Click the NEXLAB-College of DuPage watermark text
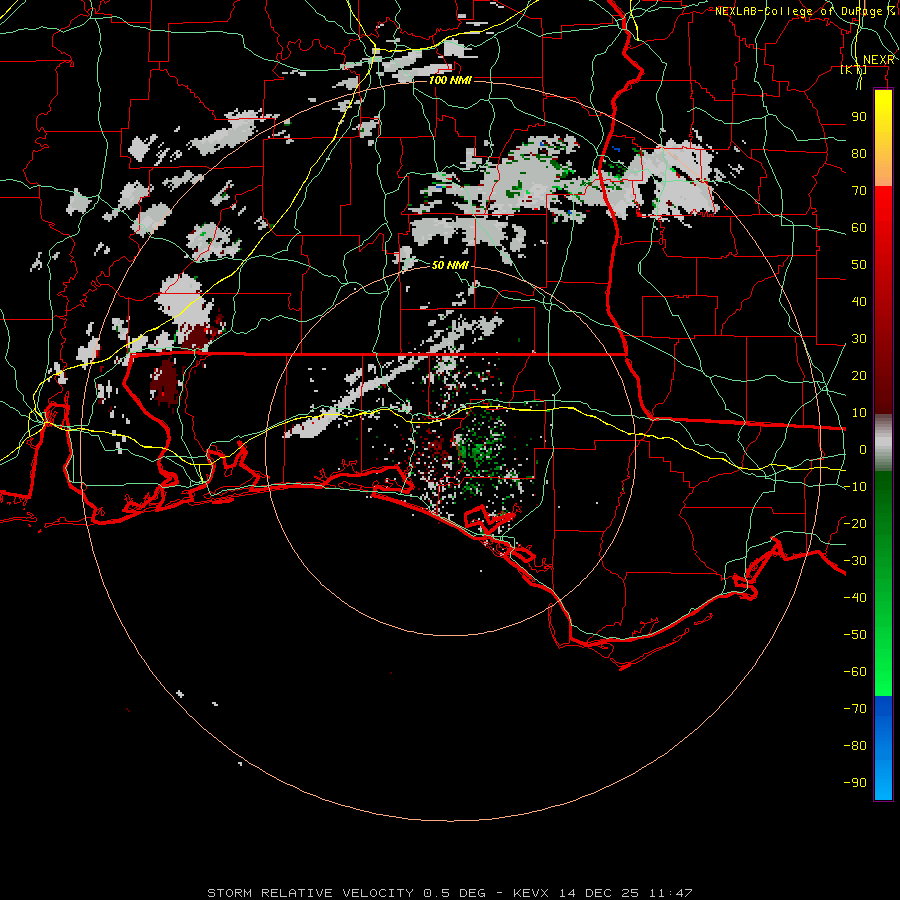The height and width of the screenshot is (900, 900). point(804,11)
